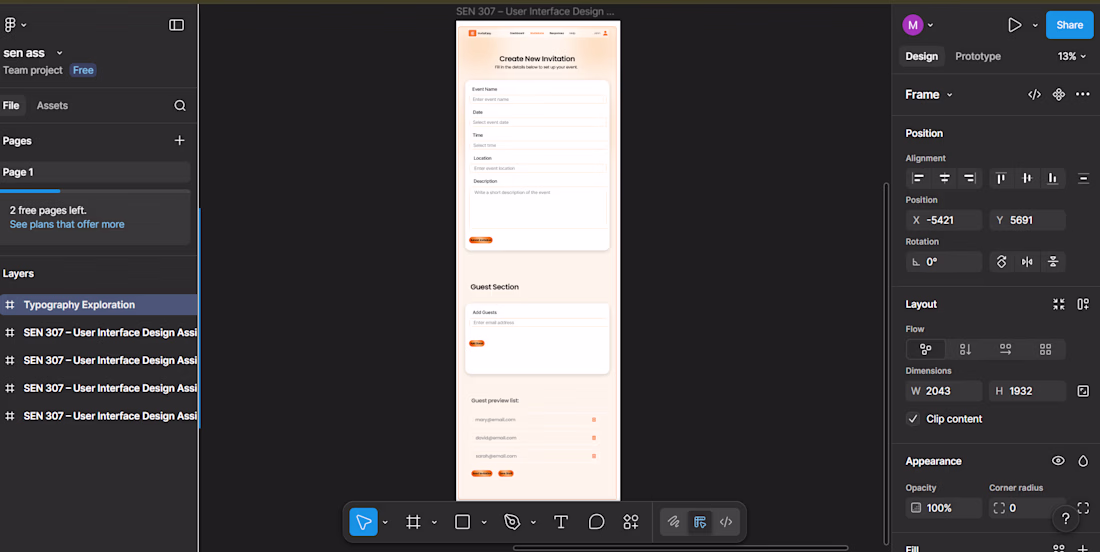This screenshot has height=552, width=1100.
Task: Click the Share button
Action: (1069, 25)
